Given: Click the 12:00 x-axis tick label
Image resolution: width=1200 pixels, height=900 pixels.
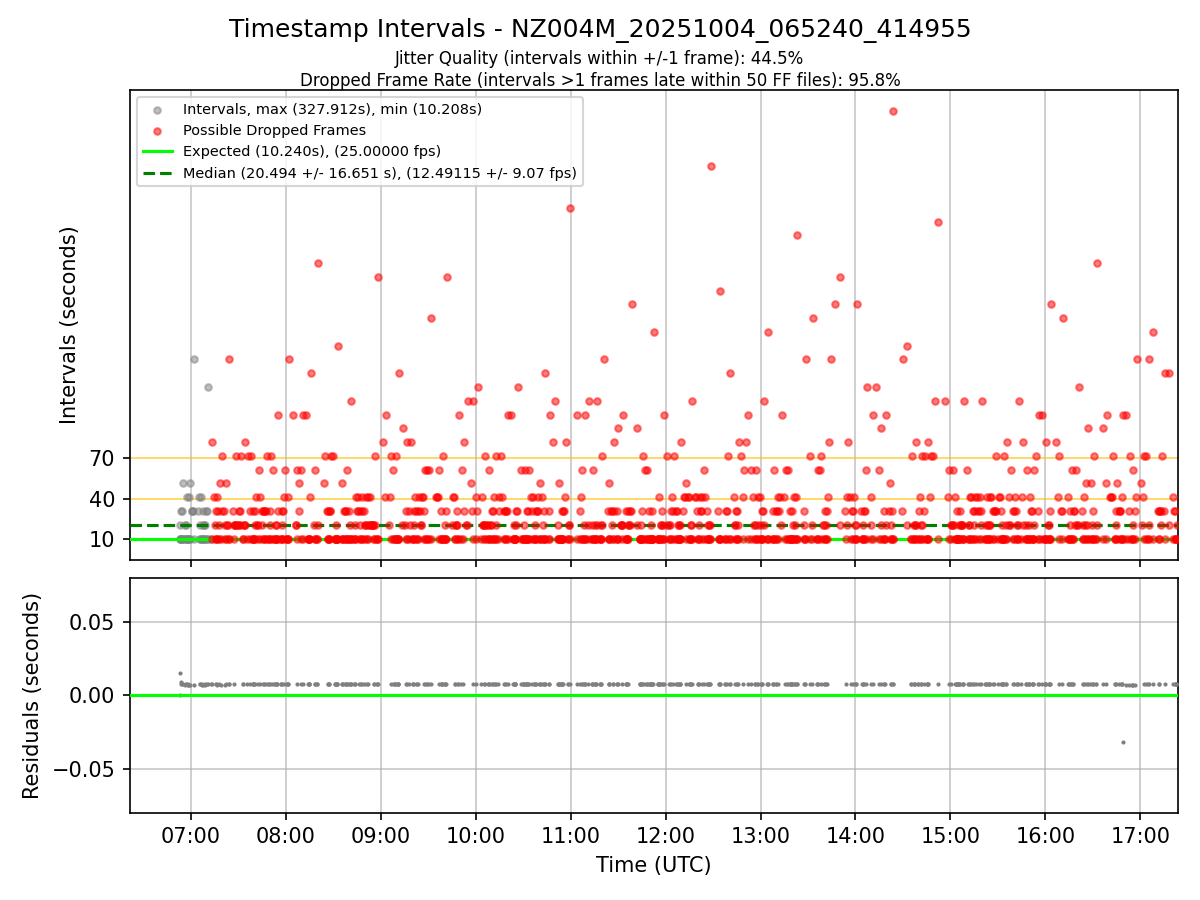Looking at the screenshot, I should tap(665, 834).
